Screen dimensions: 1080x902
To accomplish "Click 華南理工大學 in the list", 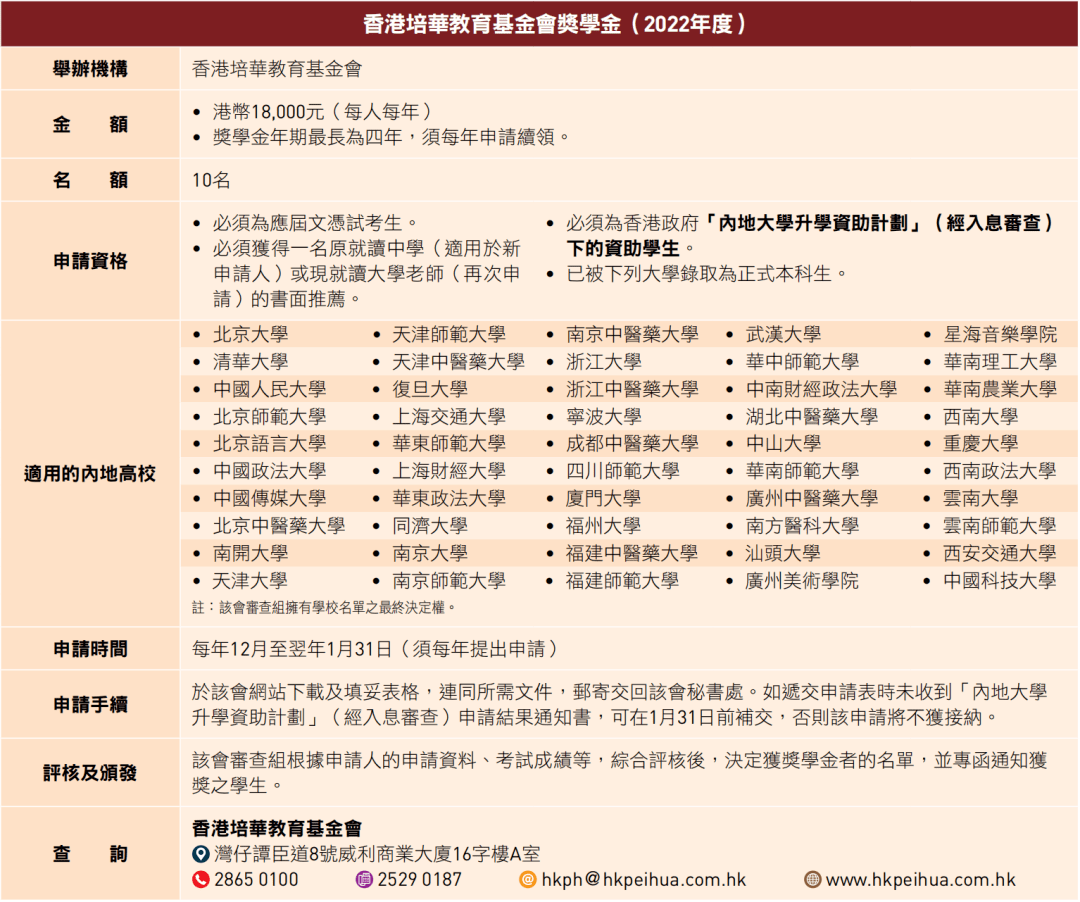I will [x=1000, y=362].
